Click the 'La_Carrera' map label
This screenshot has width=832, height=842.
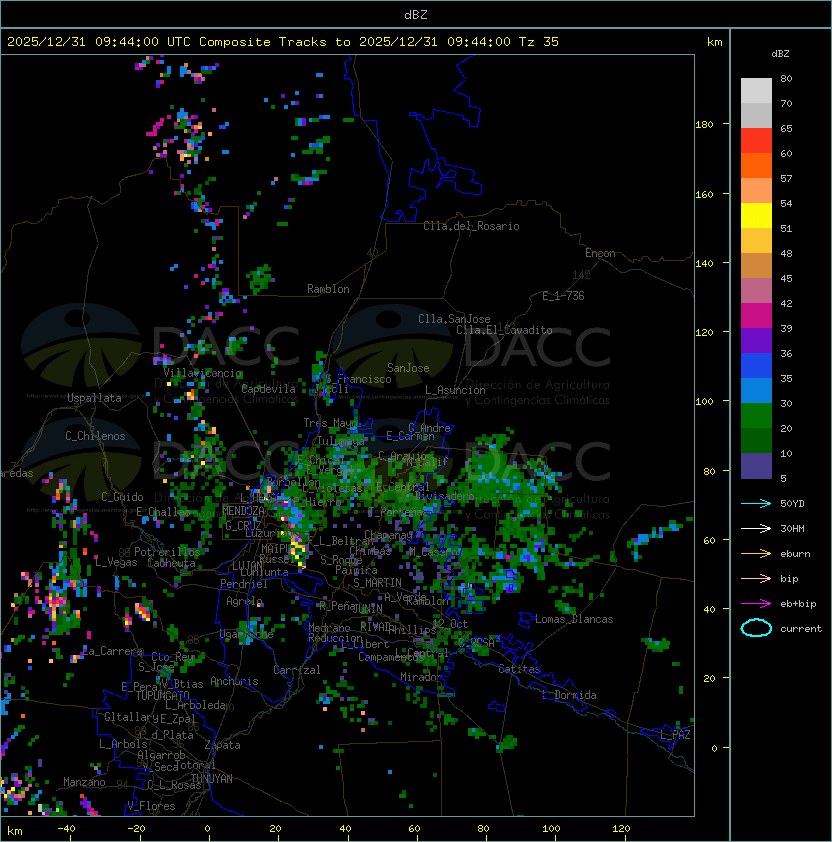click(x=112, y=651)
